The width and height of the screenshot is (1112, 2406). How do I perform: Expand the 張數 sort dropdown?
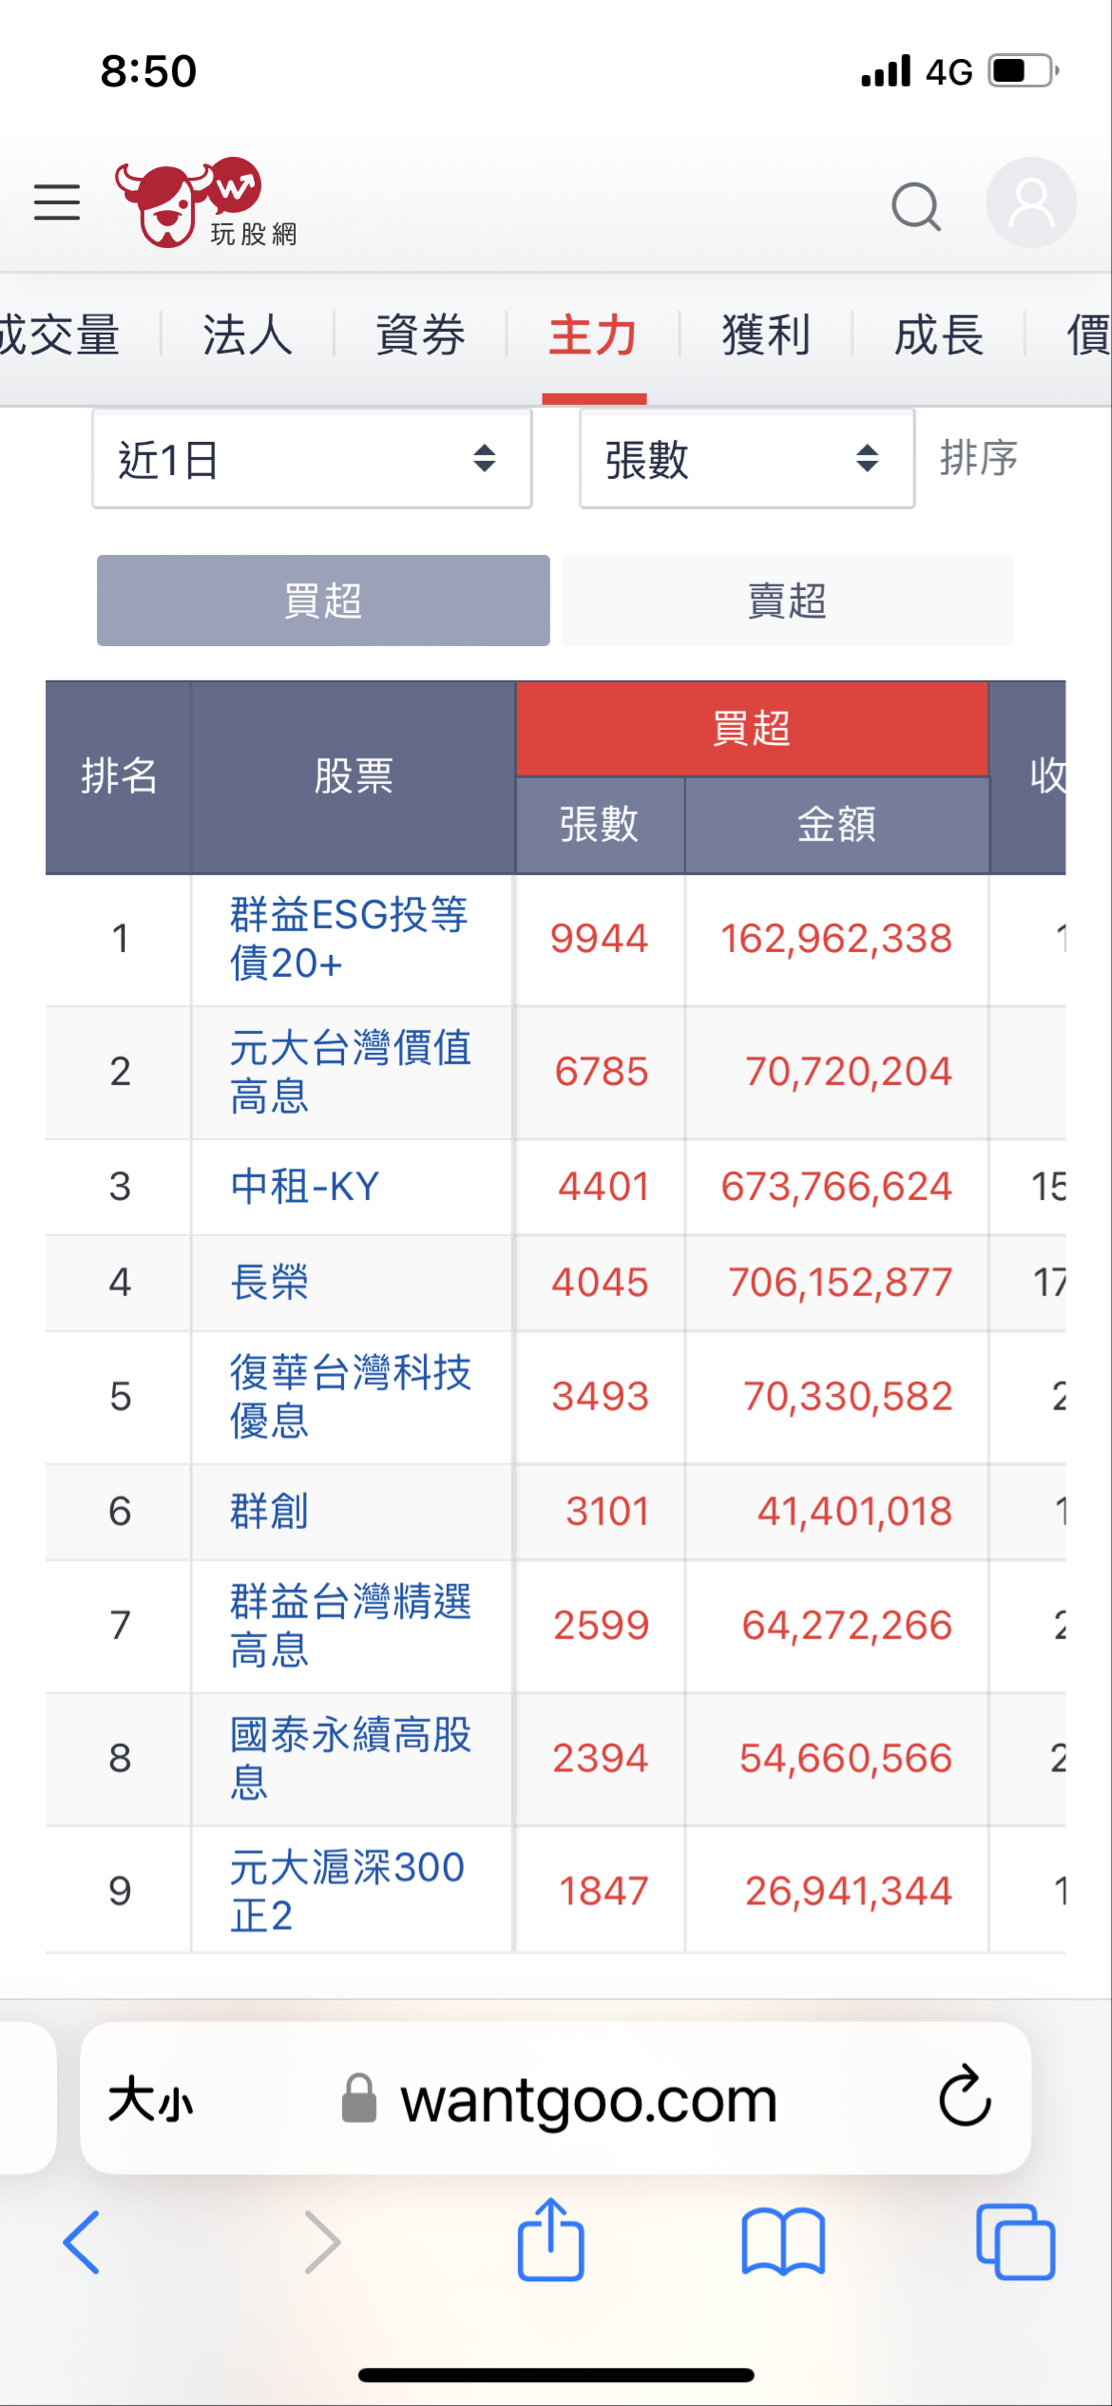(x=747, y=459)
